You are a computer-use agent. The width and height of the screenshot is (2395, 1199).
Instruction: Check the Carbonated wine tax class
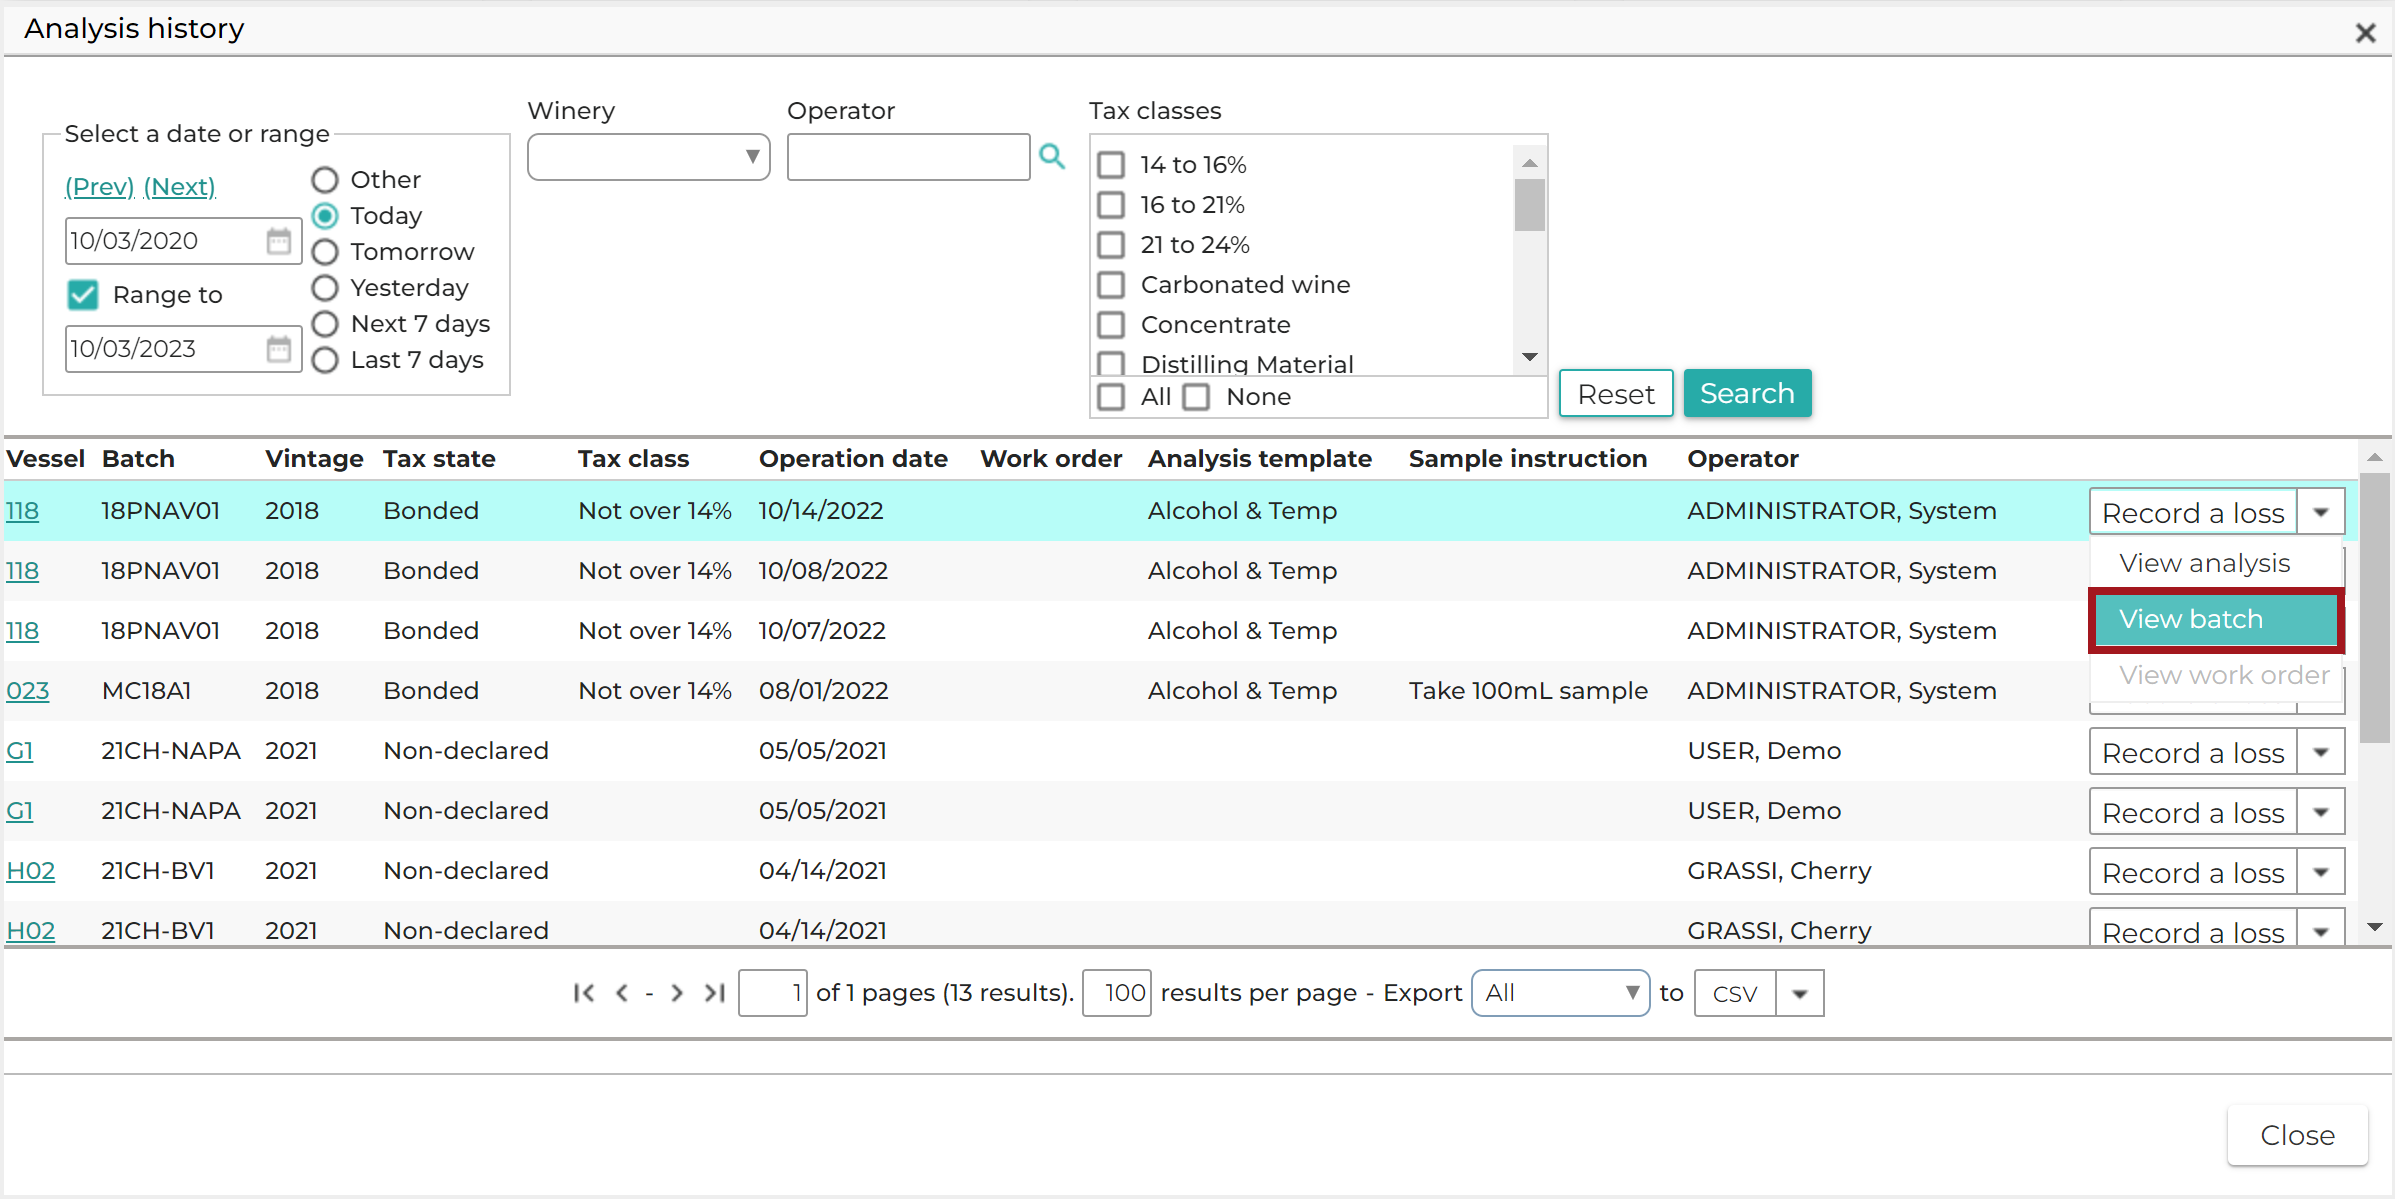pos(1111,285)
